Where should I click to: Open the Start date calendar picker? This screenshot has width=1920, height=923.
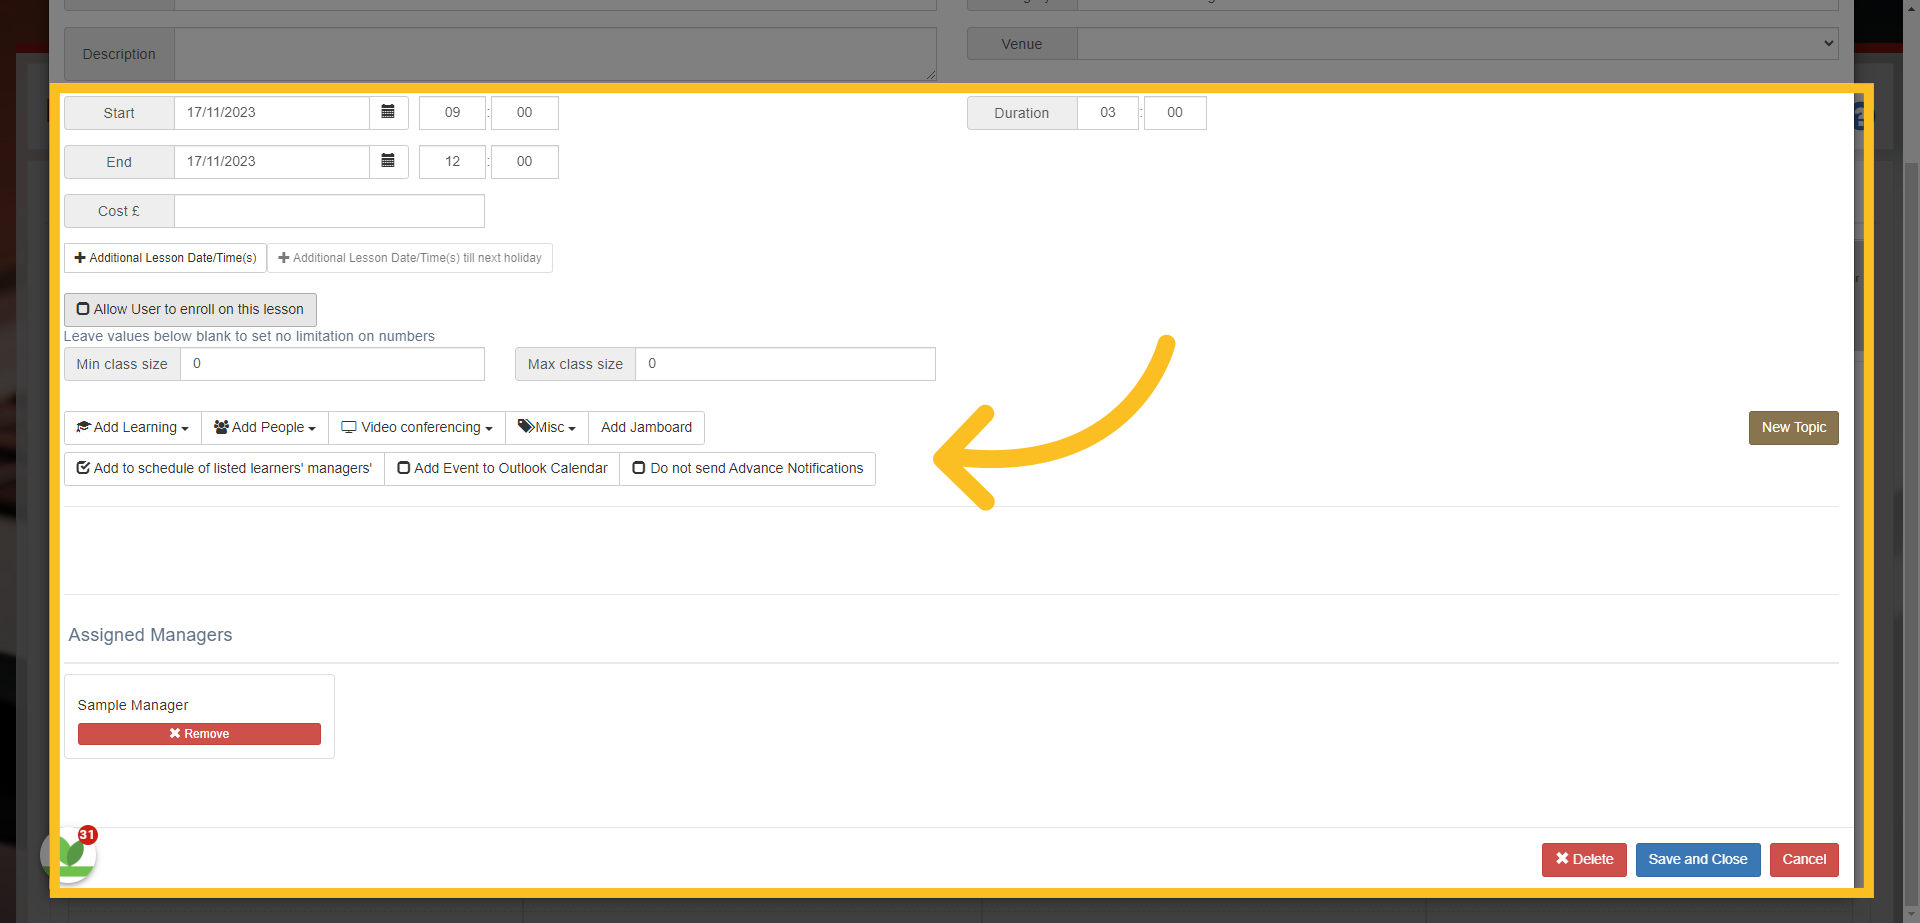388,113
